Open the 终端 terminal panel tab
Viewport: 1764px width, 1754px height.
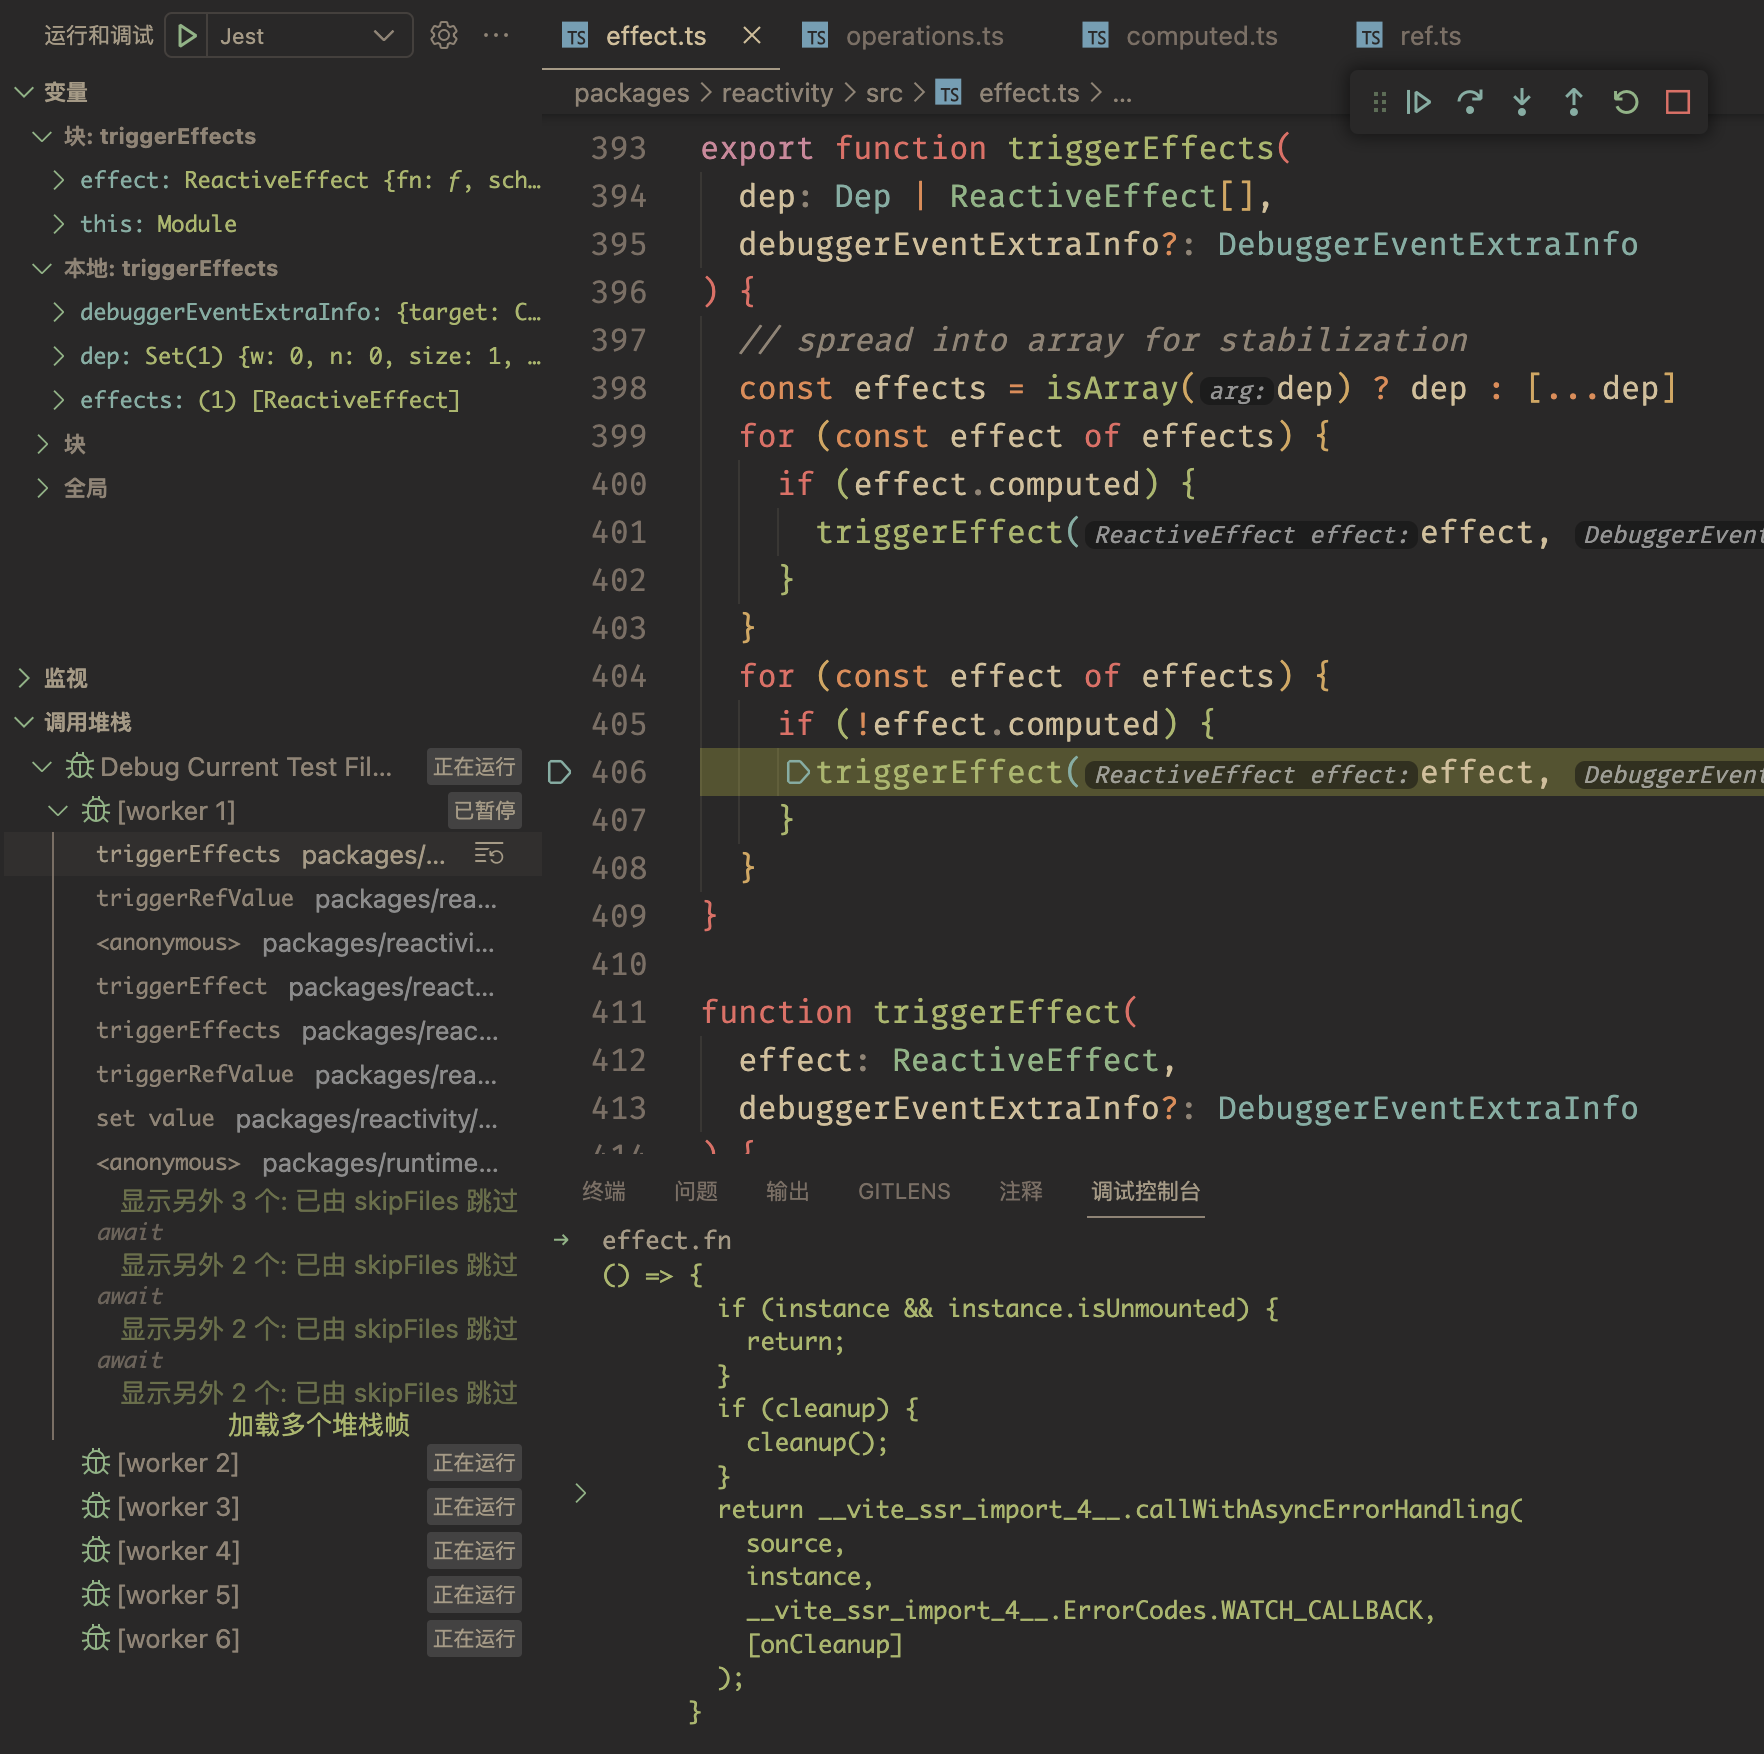(x=603, y=1191)
